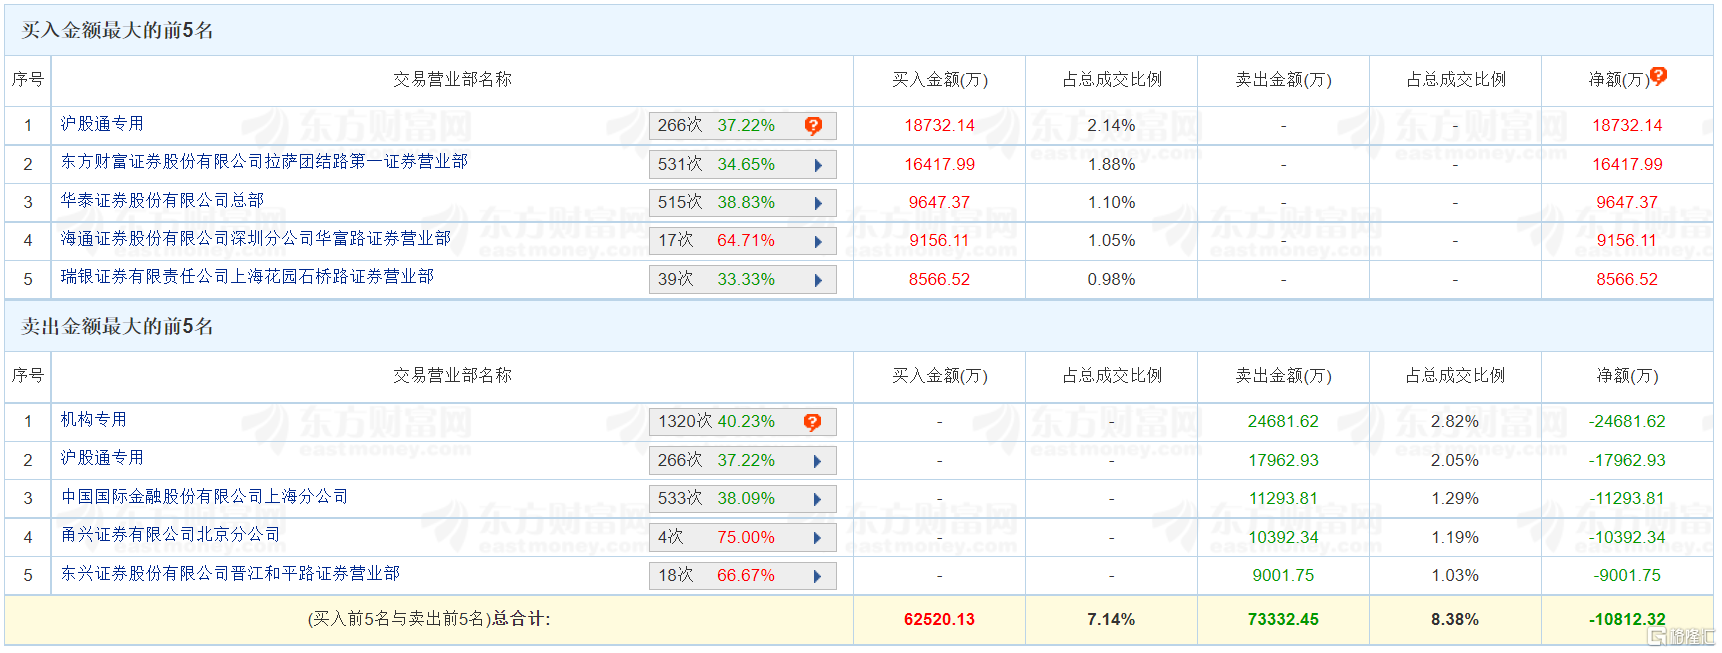Open 东方财富证券股份有限公司拉萨团结路第一证券营业部 link

tap(264, 161)
